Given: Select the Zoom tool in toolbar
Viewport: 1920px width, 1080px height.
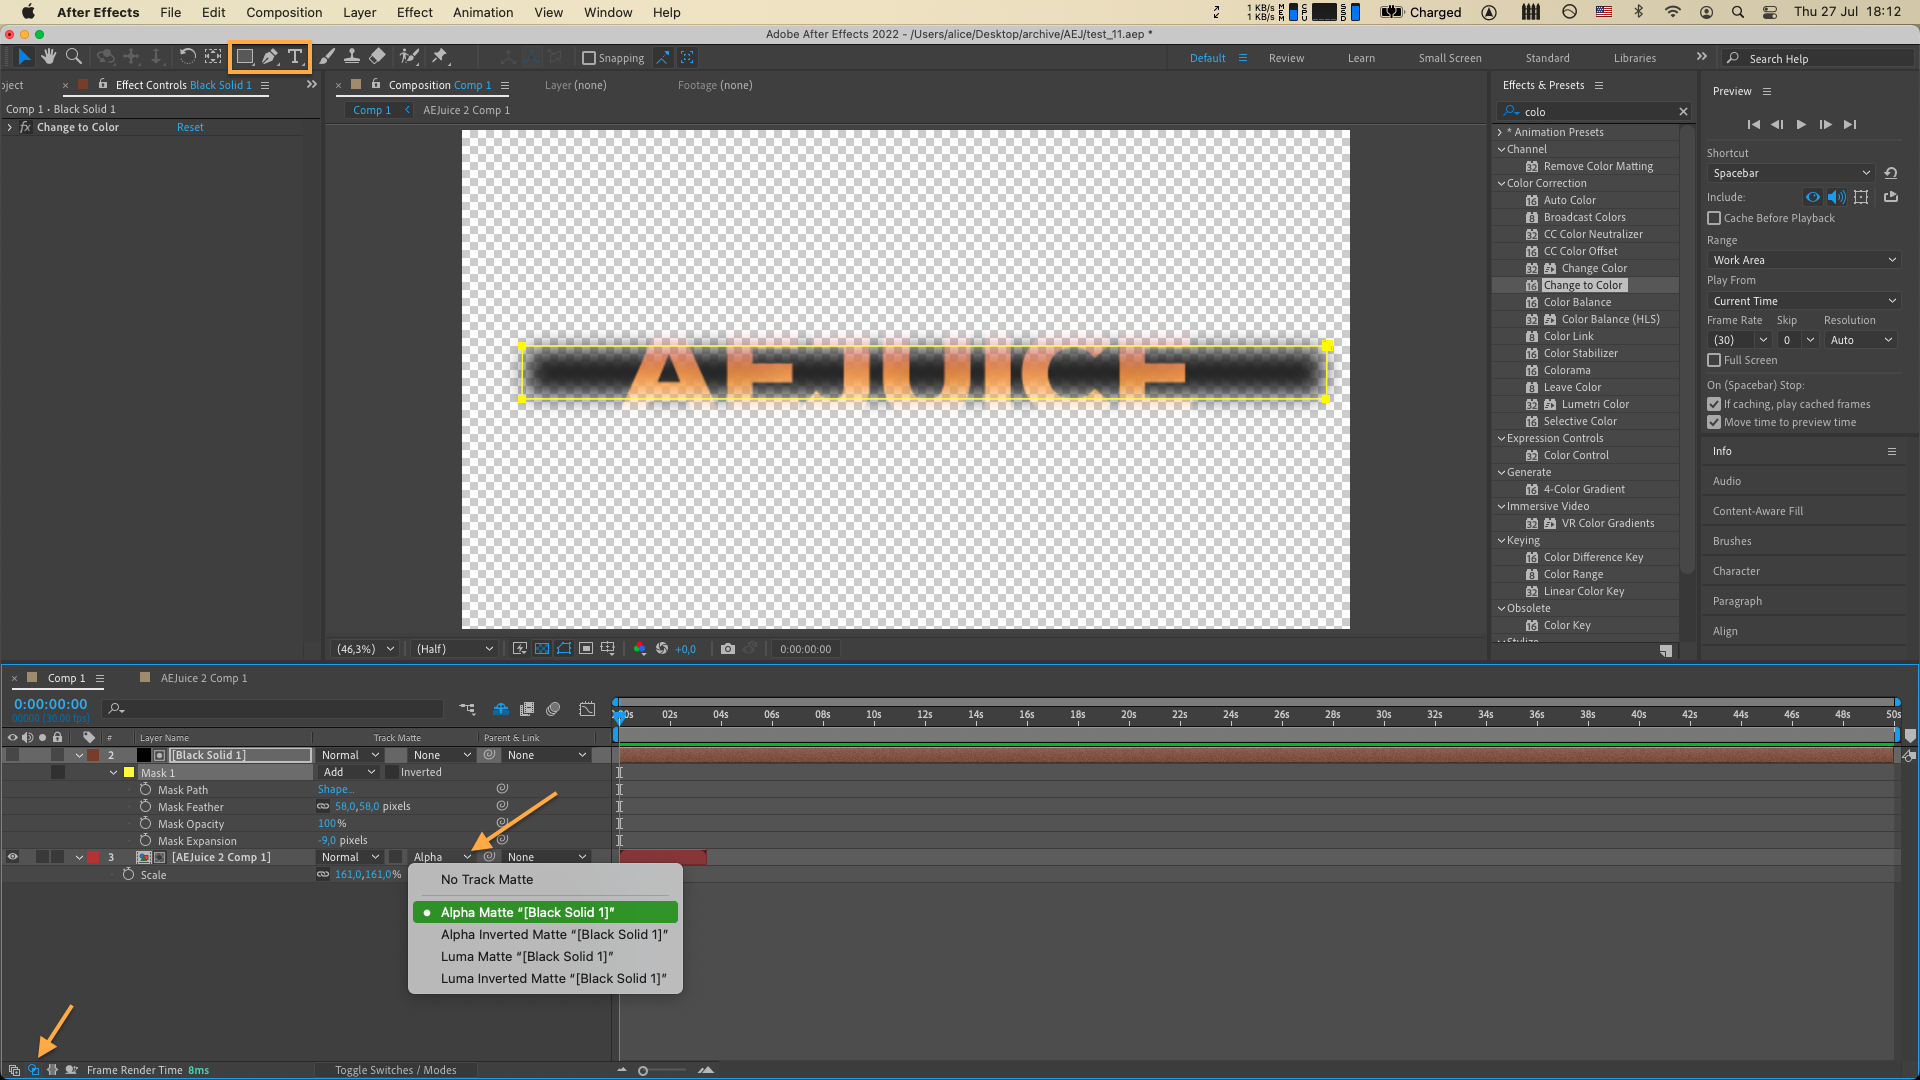Looking at the screenshot, I should (x=73, y=57).
